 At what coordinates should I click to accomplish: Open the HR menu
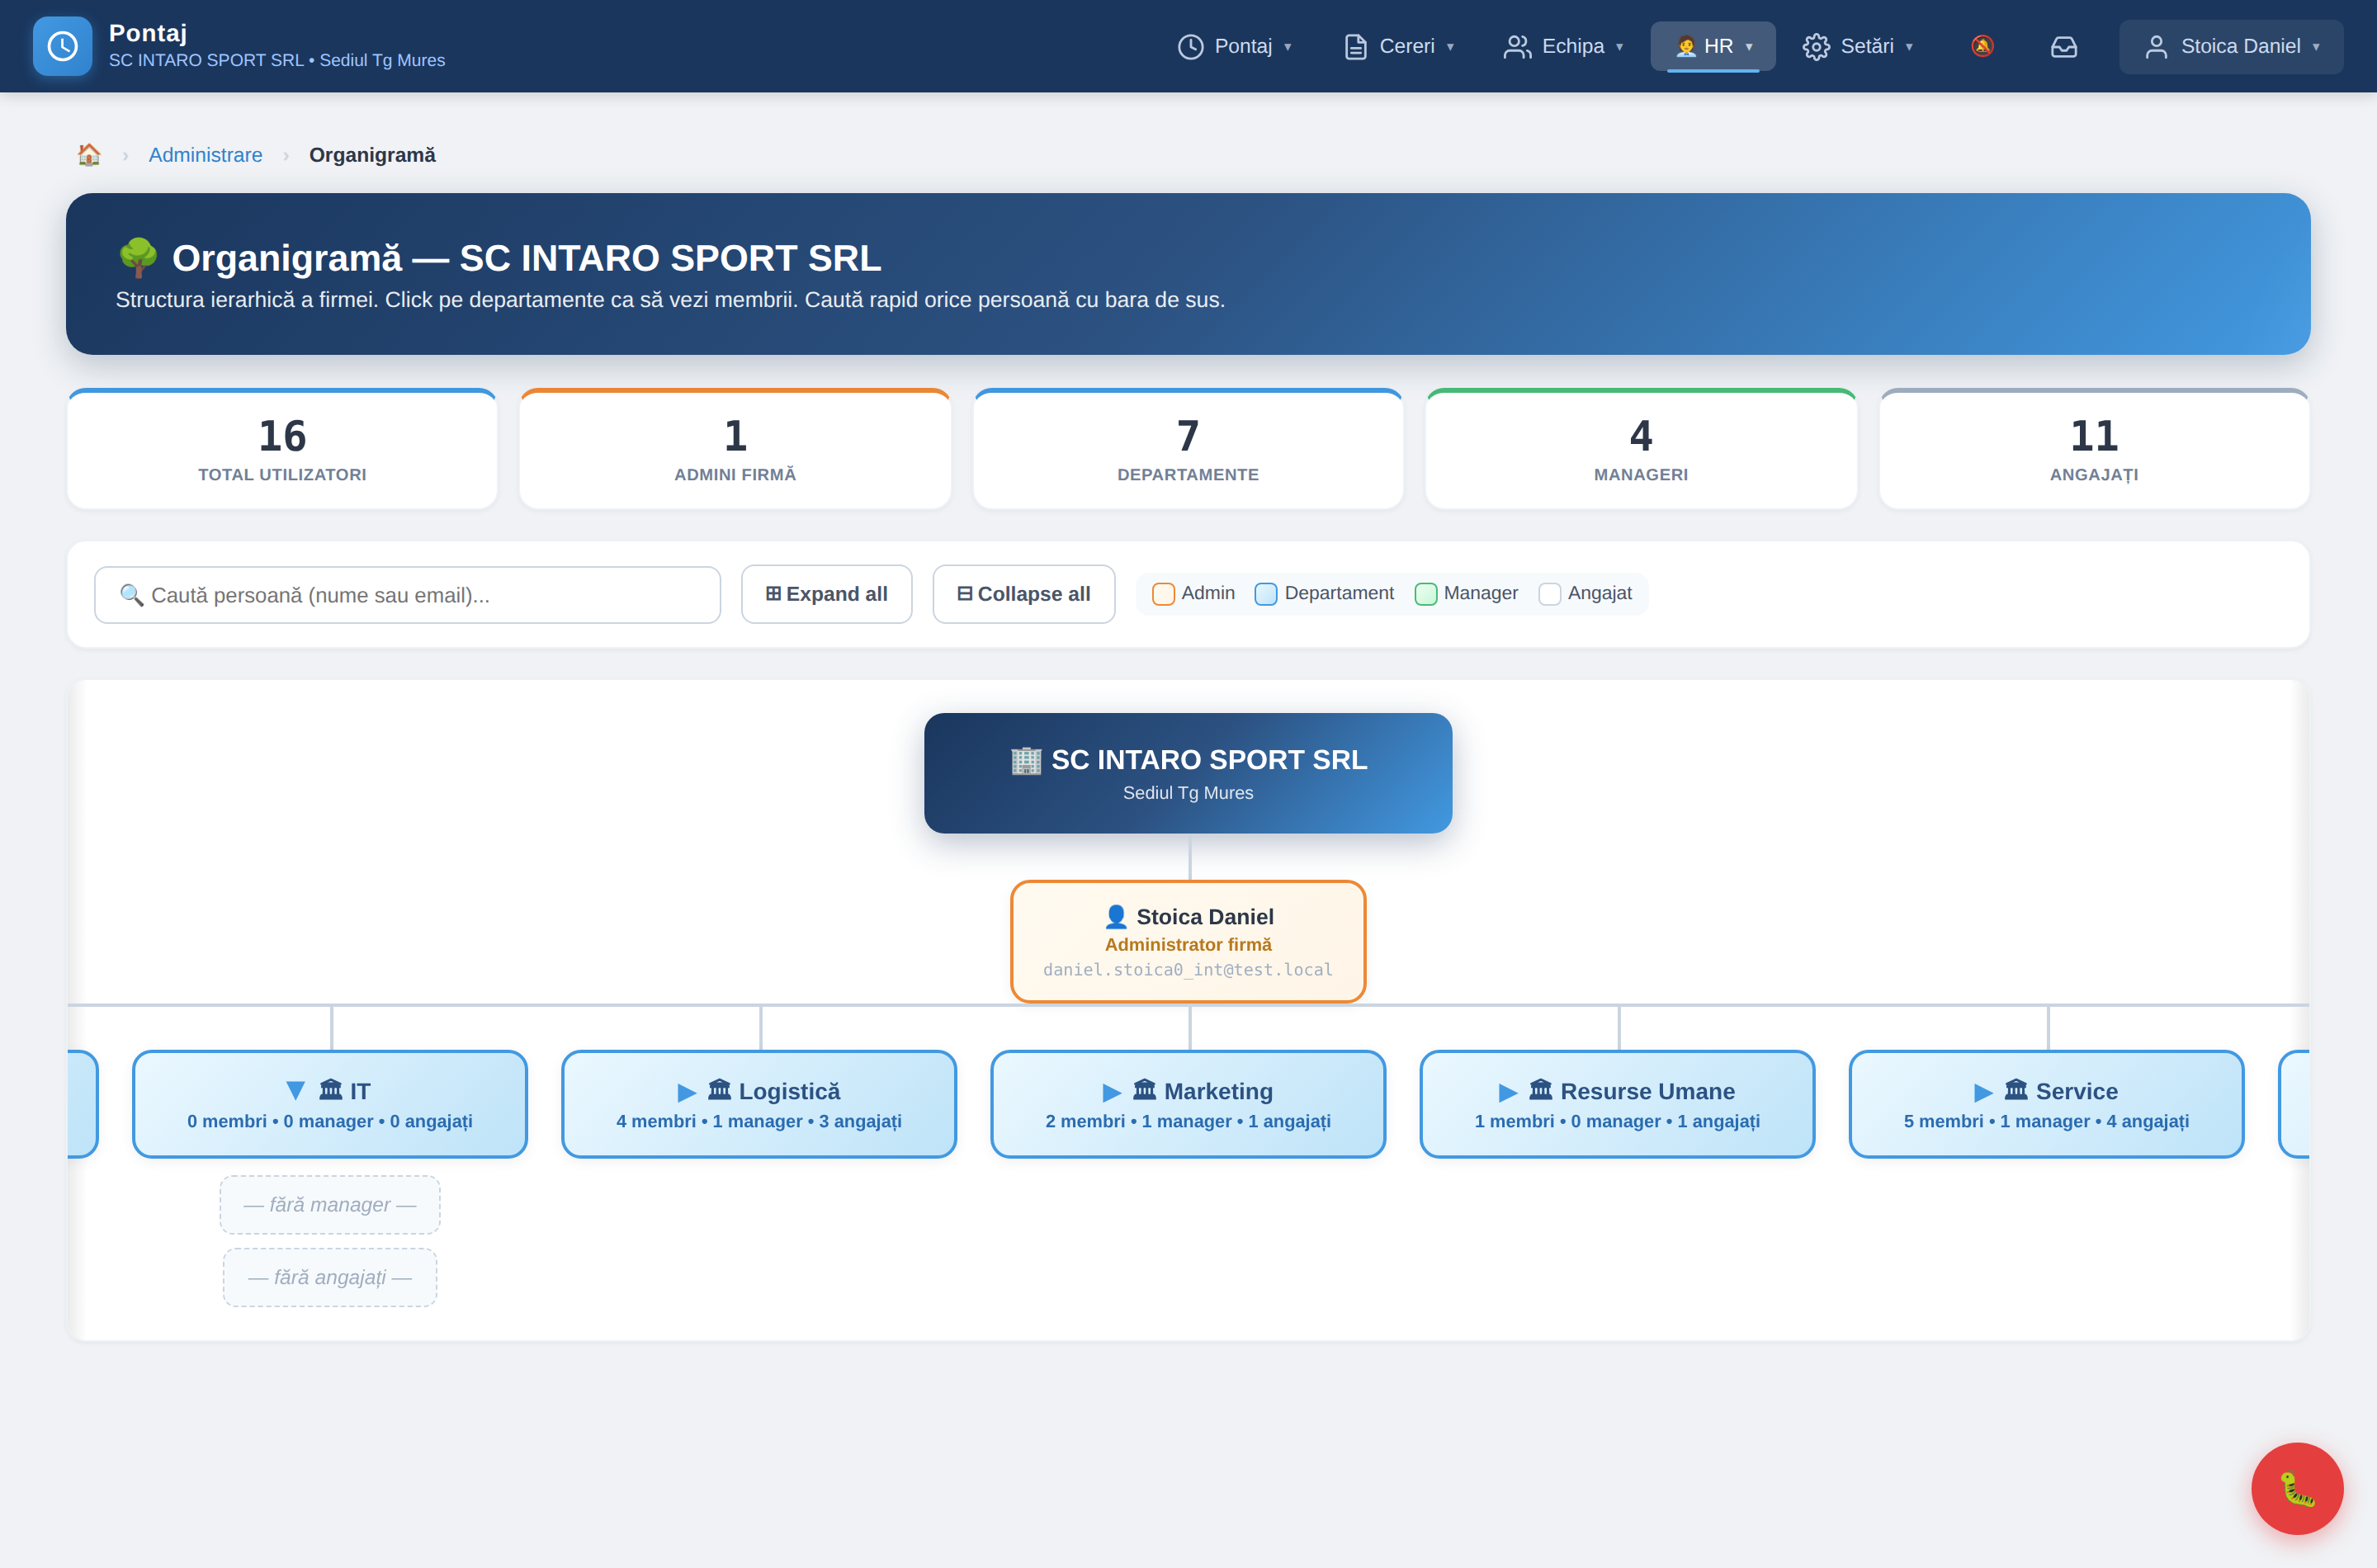[1713, 47]
